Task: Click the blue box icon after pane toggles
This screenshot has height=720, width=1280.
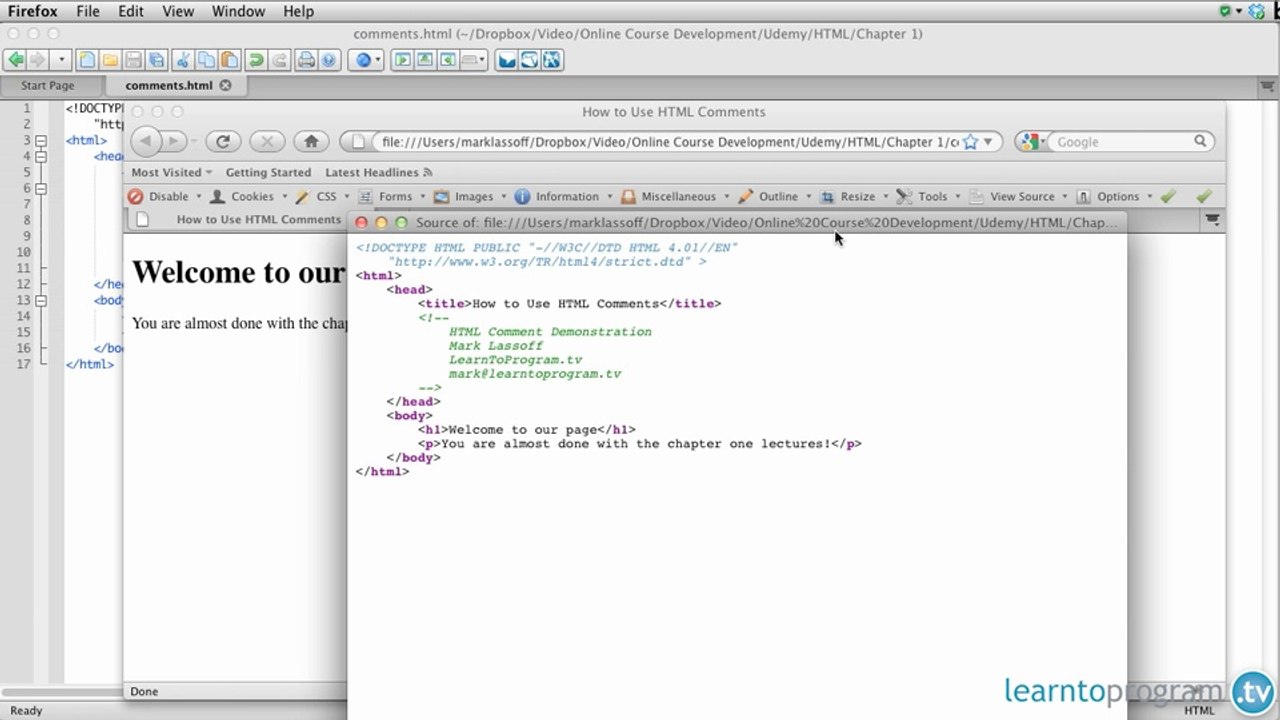Action: tap(507, 60)
